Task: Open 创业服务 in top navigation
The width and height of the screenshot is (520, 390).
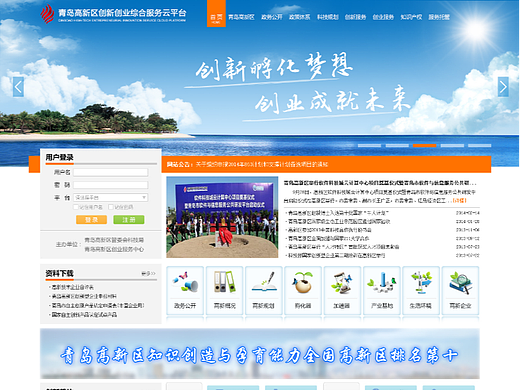Action: tap(383, 17)
